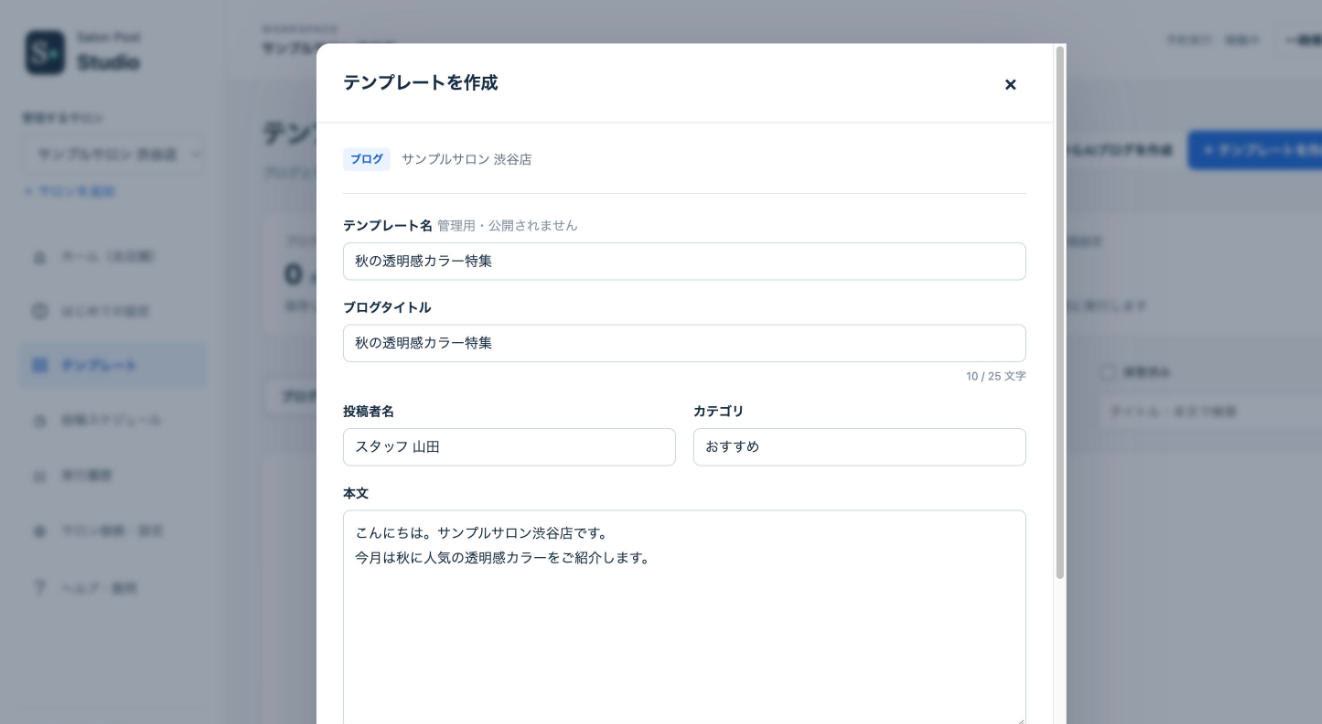Image resolution: width=1322 pixels, height=724 pixels.
Task: Click the home icon in the blurred sidebar
Action: click(x=40, y=257)
